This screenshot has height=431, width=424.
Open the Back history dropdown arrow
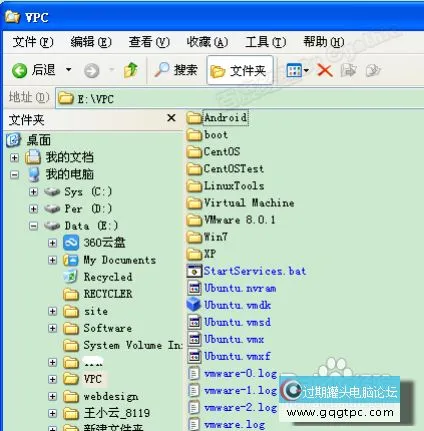coord(68,70)
